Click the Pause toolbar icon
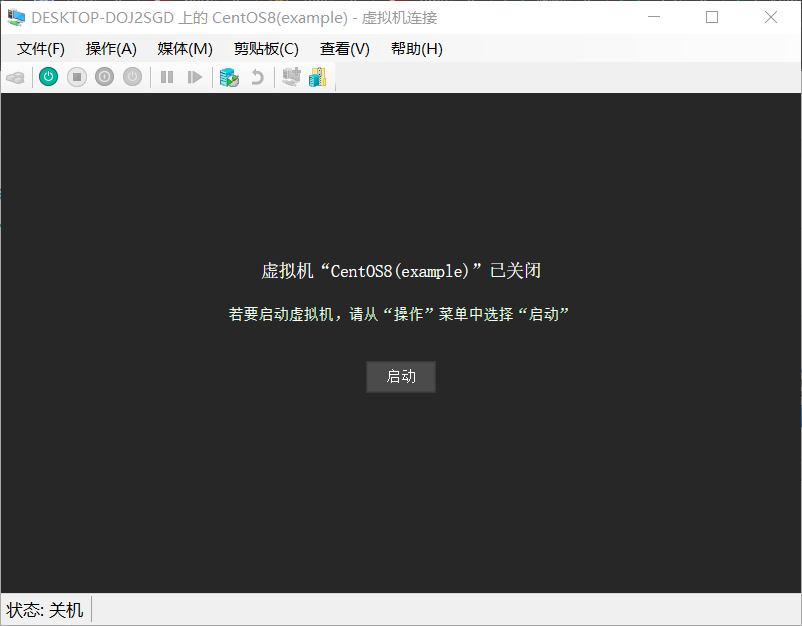 point(167,77)
